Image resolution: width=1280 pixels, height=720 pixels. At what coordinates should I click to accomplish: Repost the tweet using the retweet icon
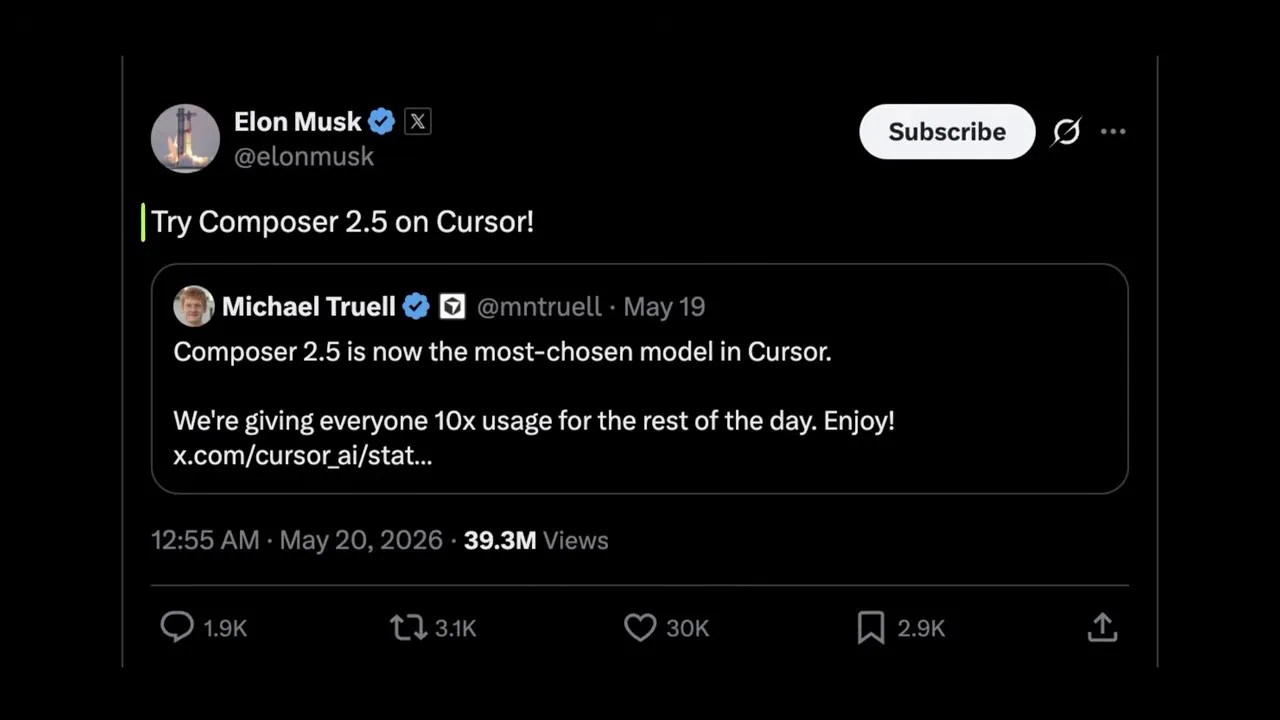(408, 627)
